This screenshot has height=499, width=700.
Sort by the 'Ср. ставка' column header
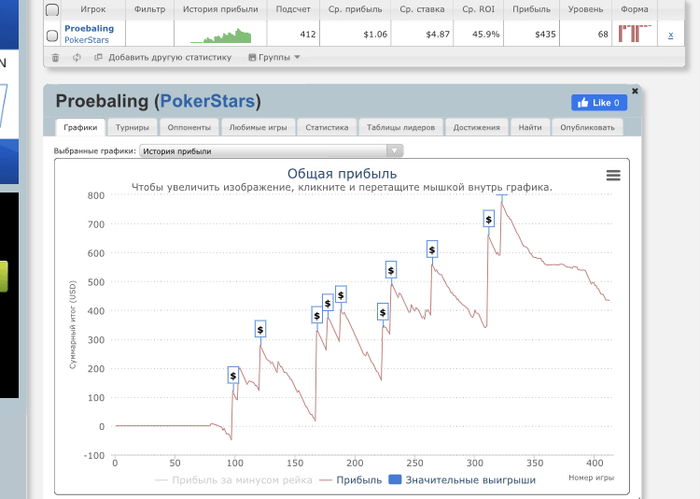(x=422, y=9)
